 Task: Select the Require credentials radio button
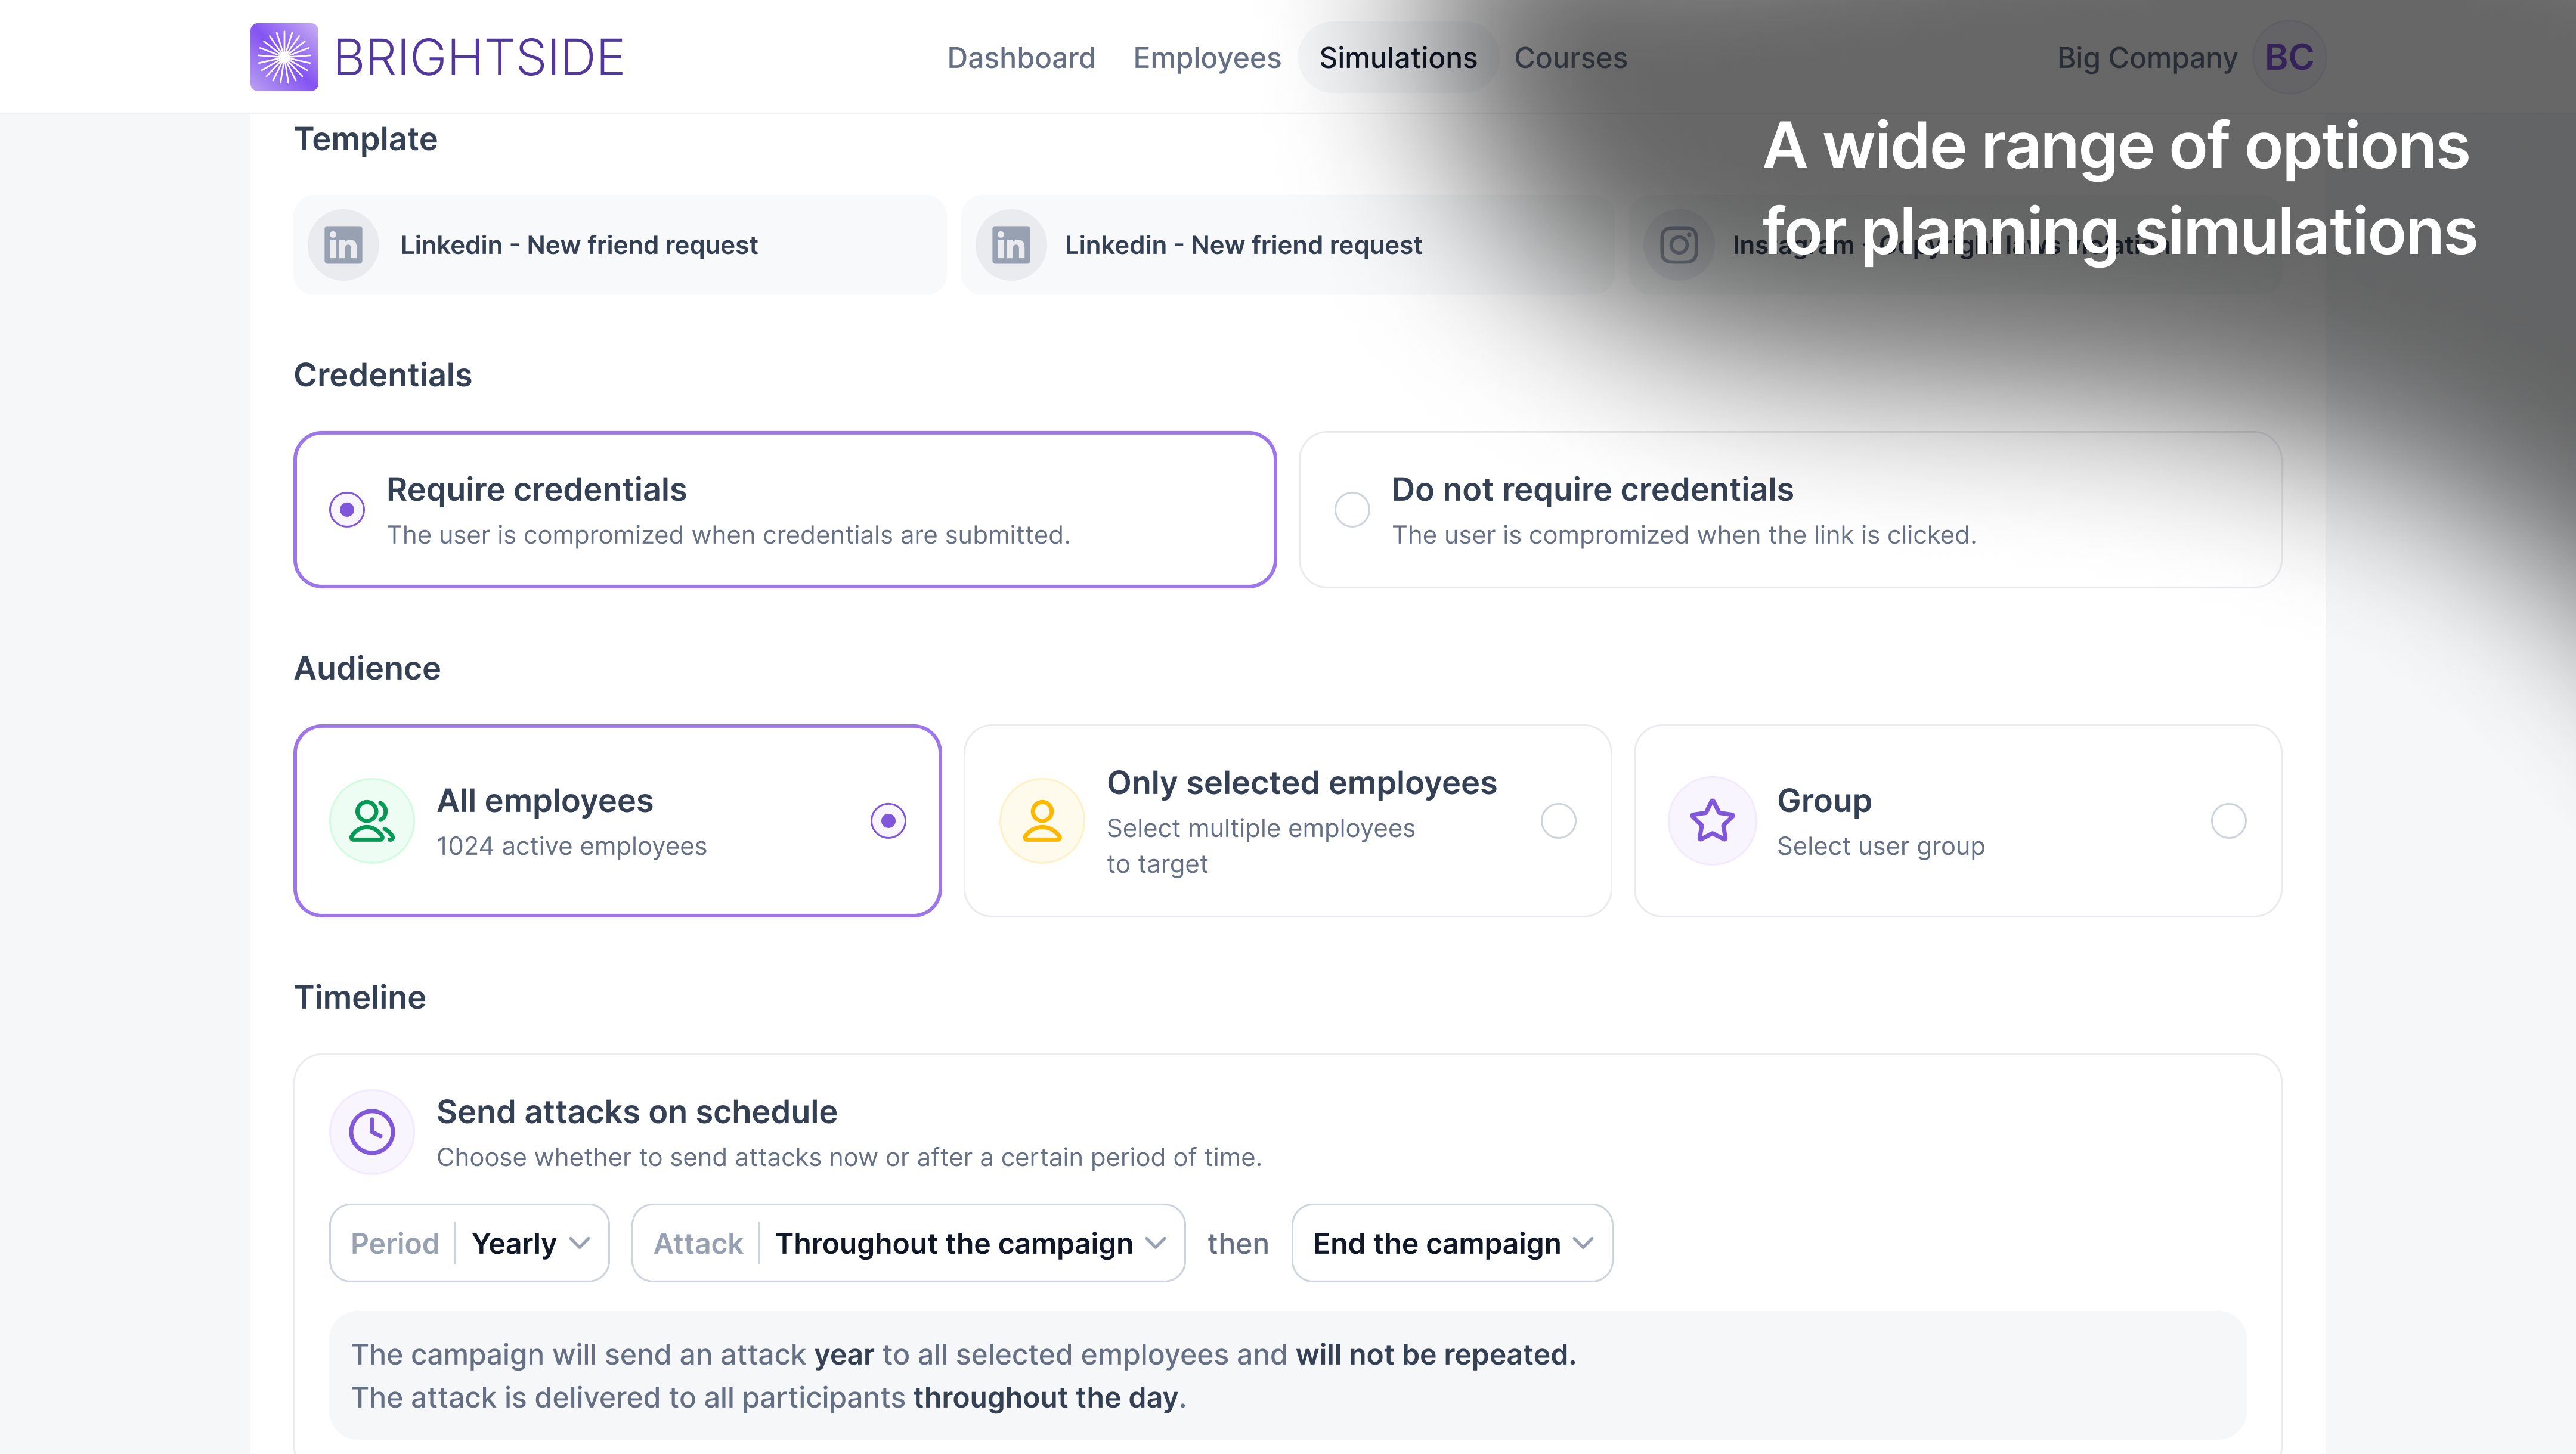(x=347, y=510)
